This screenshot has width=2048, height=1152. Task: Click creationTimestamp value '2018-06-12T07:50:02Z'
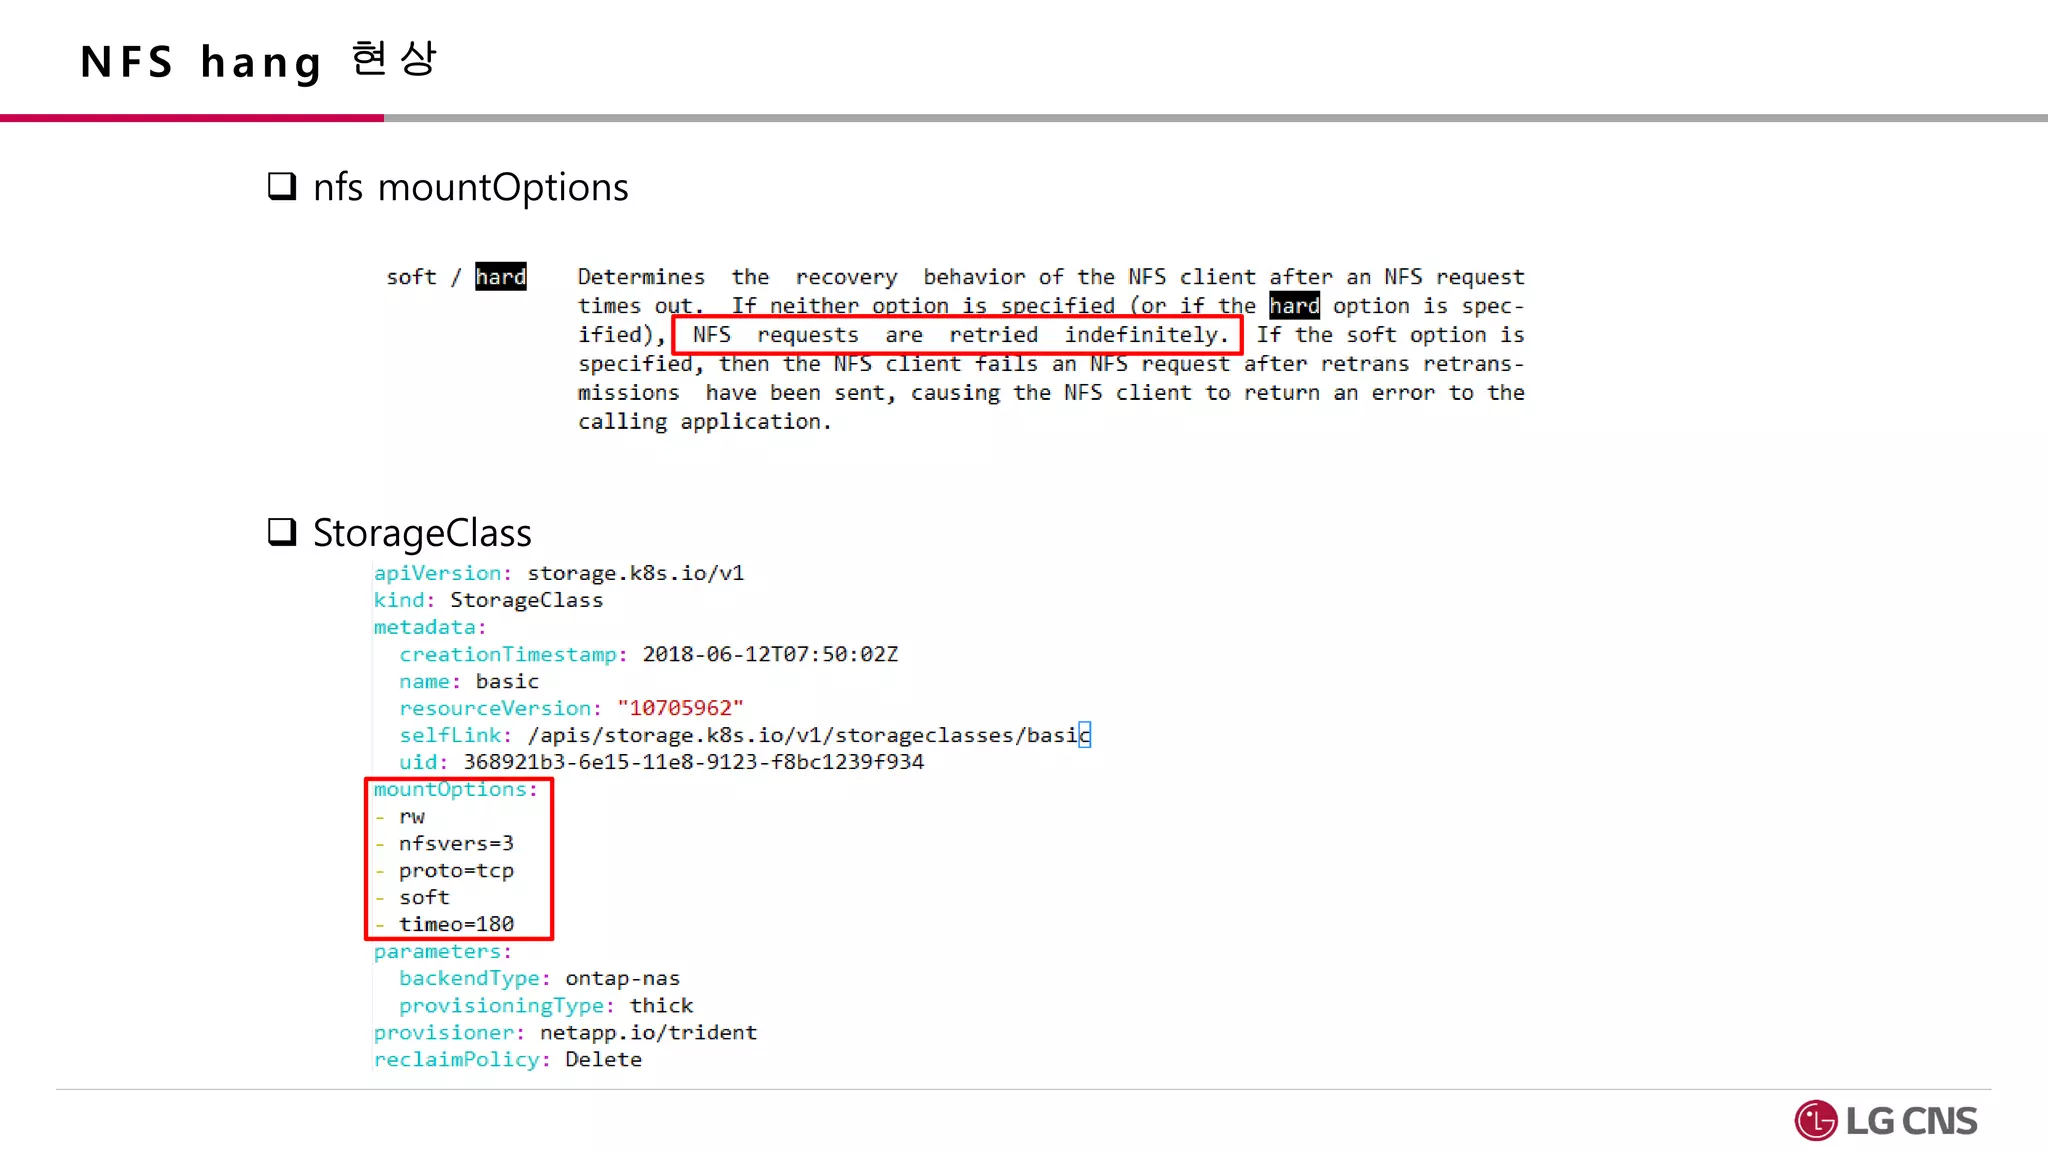[x=770, y=654]
